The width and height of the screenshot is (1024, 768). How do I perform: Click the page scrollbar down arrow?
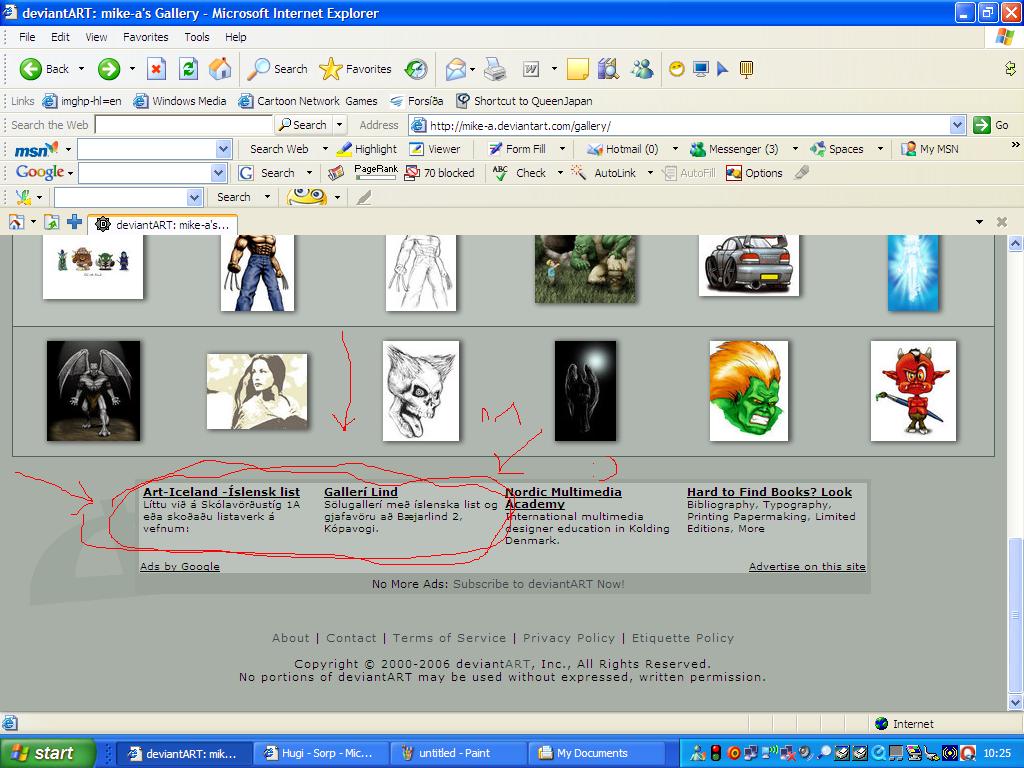tap(1016, 703)
